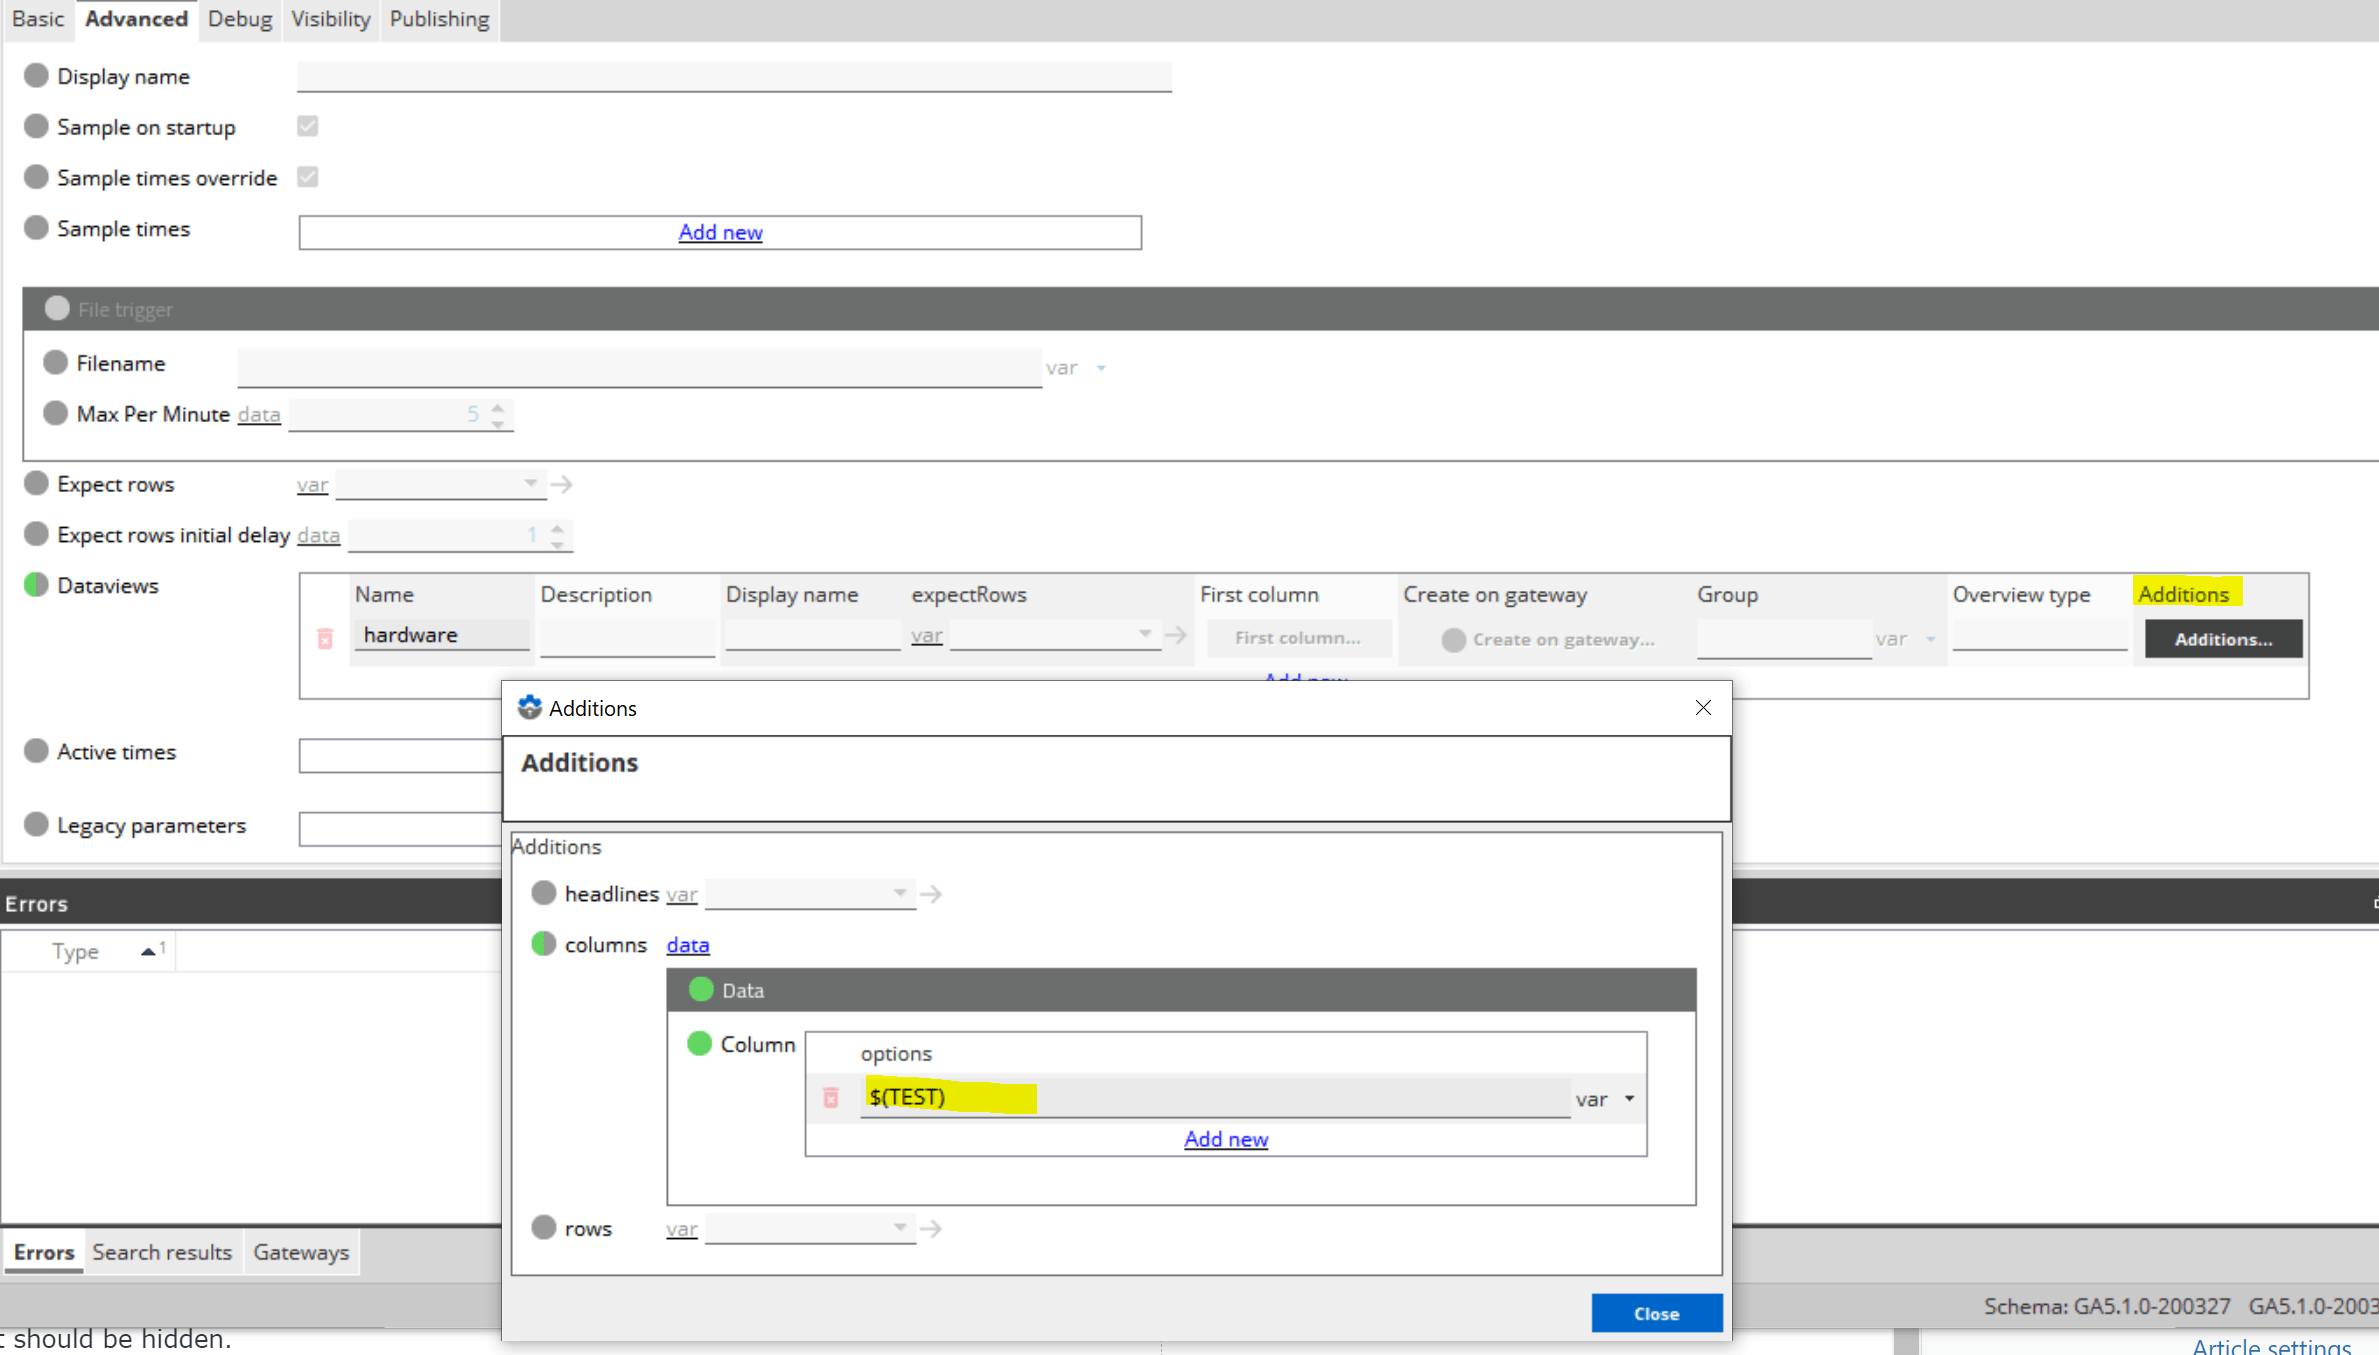The height and width of the screenshot is (1355, 2379).
Task: Open the headlines var dropdown
Action: click(x=810, y=894)
